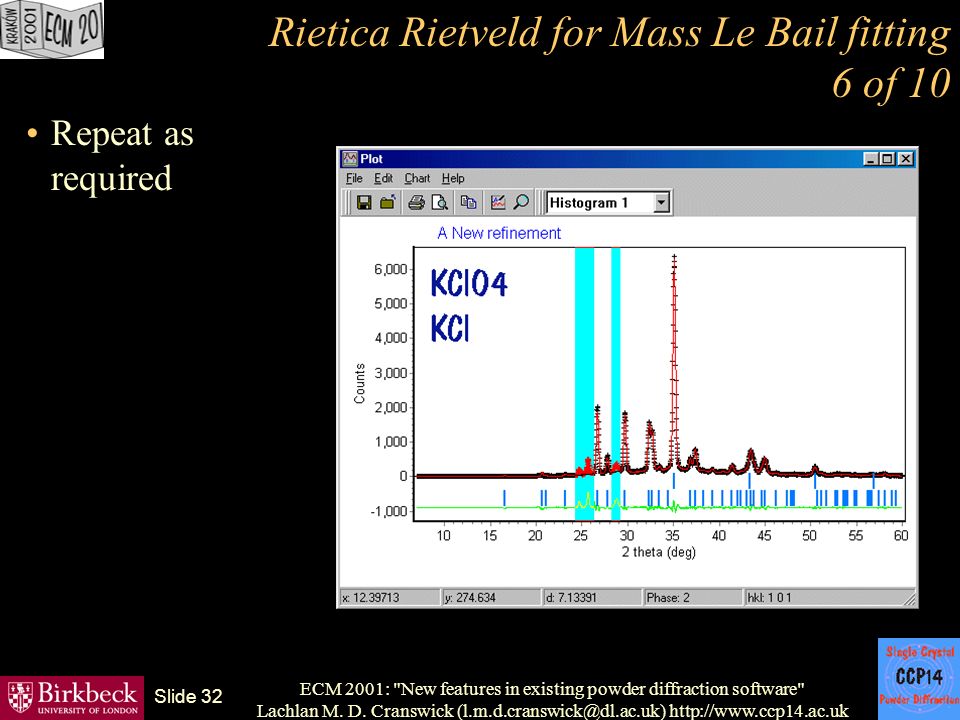This screenshot has width=960, height=720.
Task: Click the d: 7.13391 status field
Action: click(592, 598)
